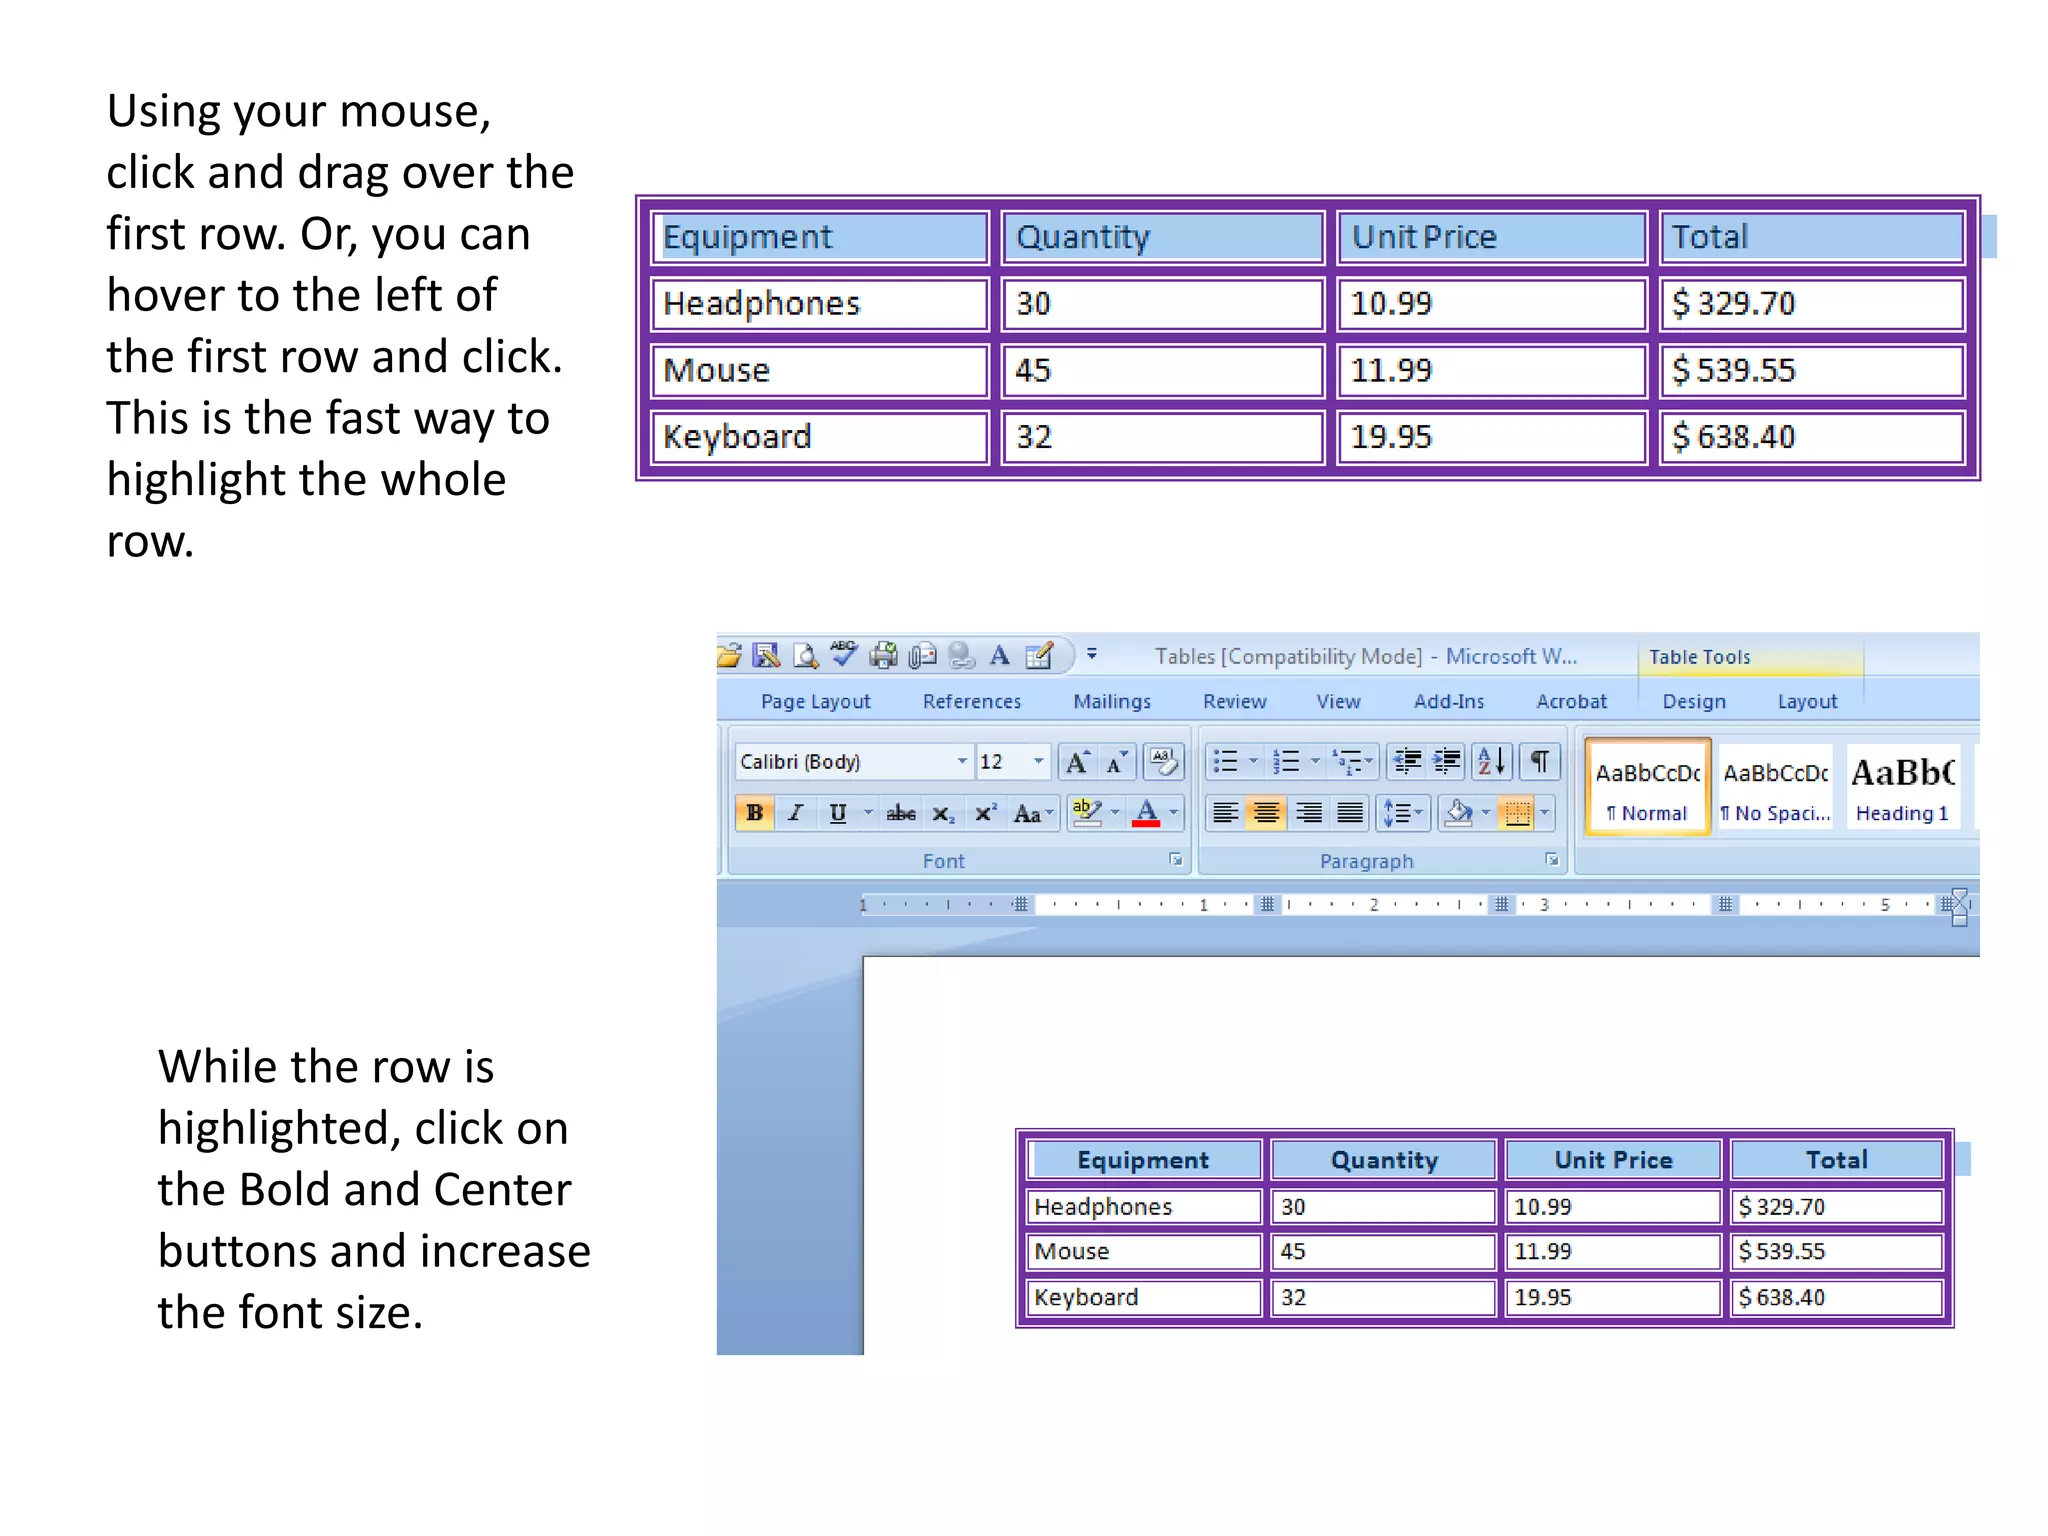The height and width of the screenshot is (1536, 2048).
Task: Open folder icon in Quick Access Toolbar
Action: 729,656
